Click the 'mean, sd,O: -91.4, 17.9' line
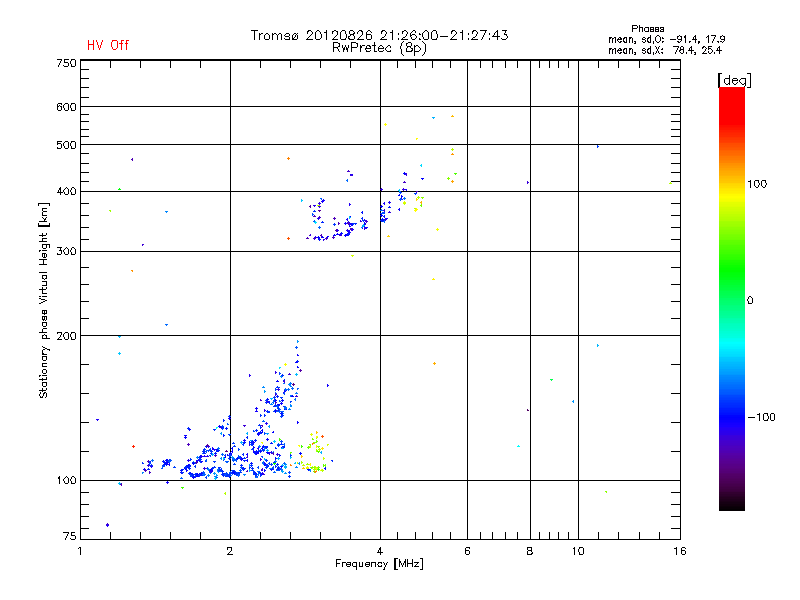The width and height of the screenshot is (800, 600). point(666,39)
